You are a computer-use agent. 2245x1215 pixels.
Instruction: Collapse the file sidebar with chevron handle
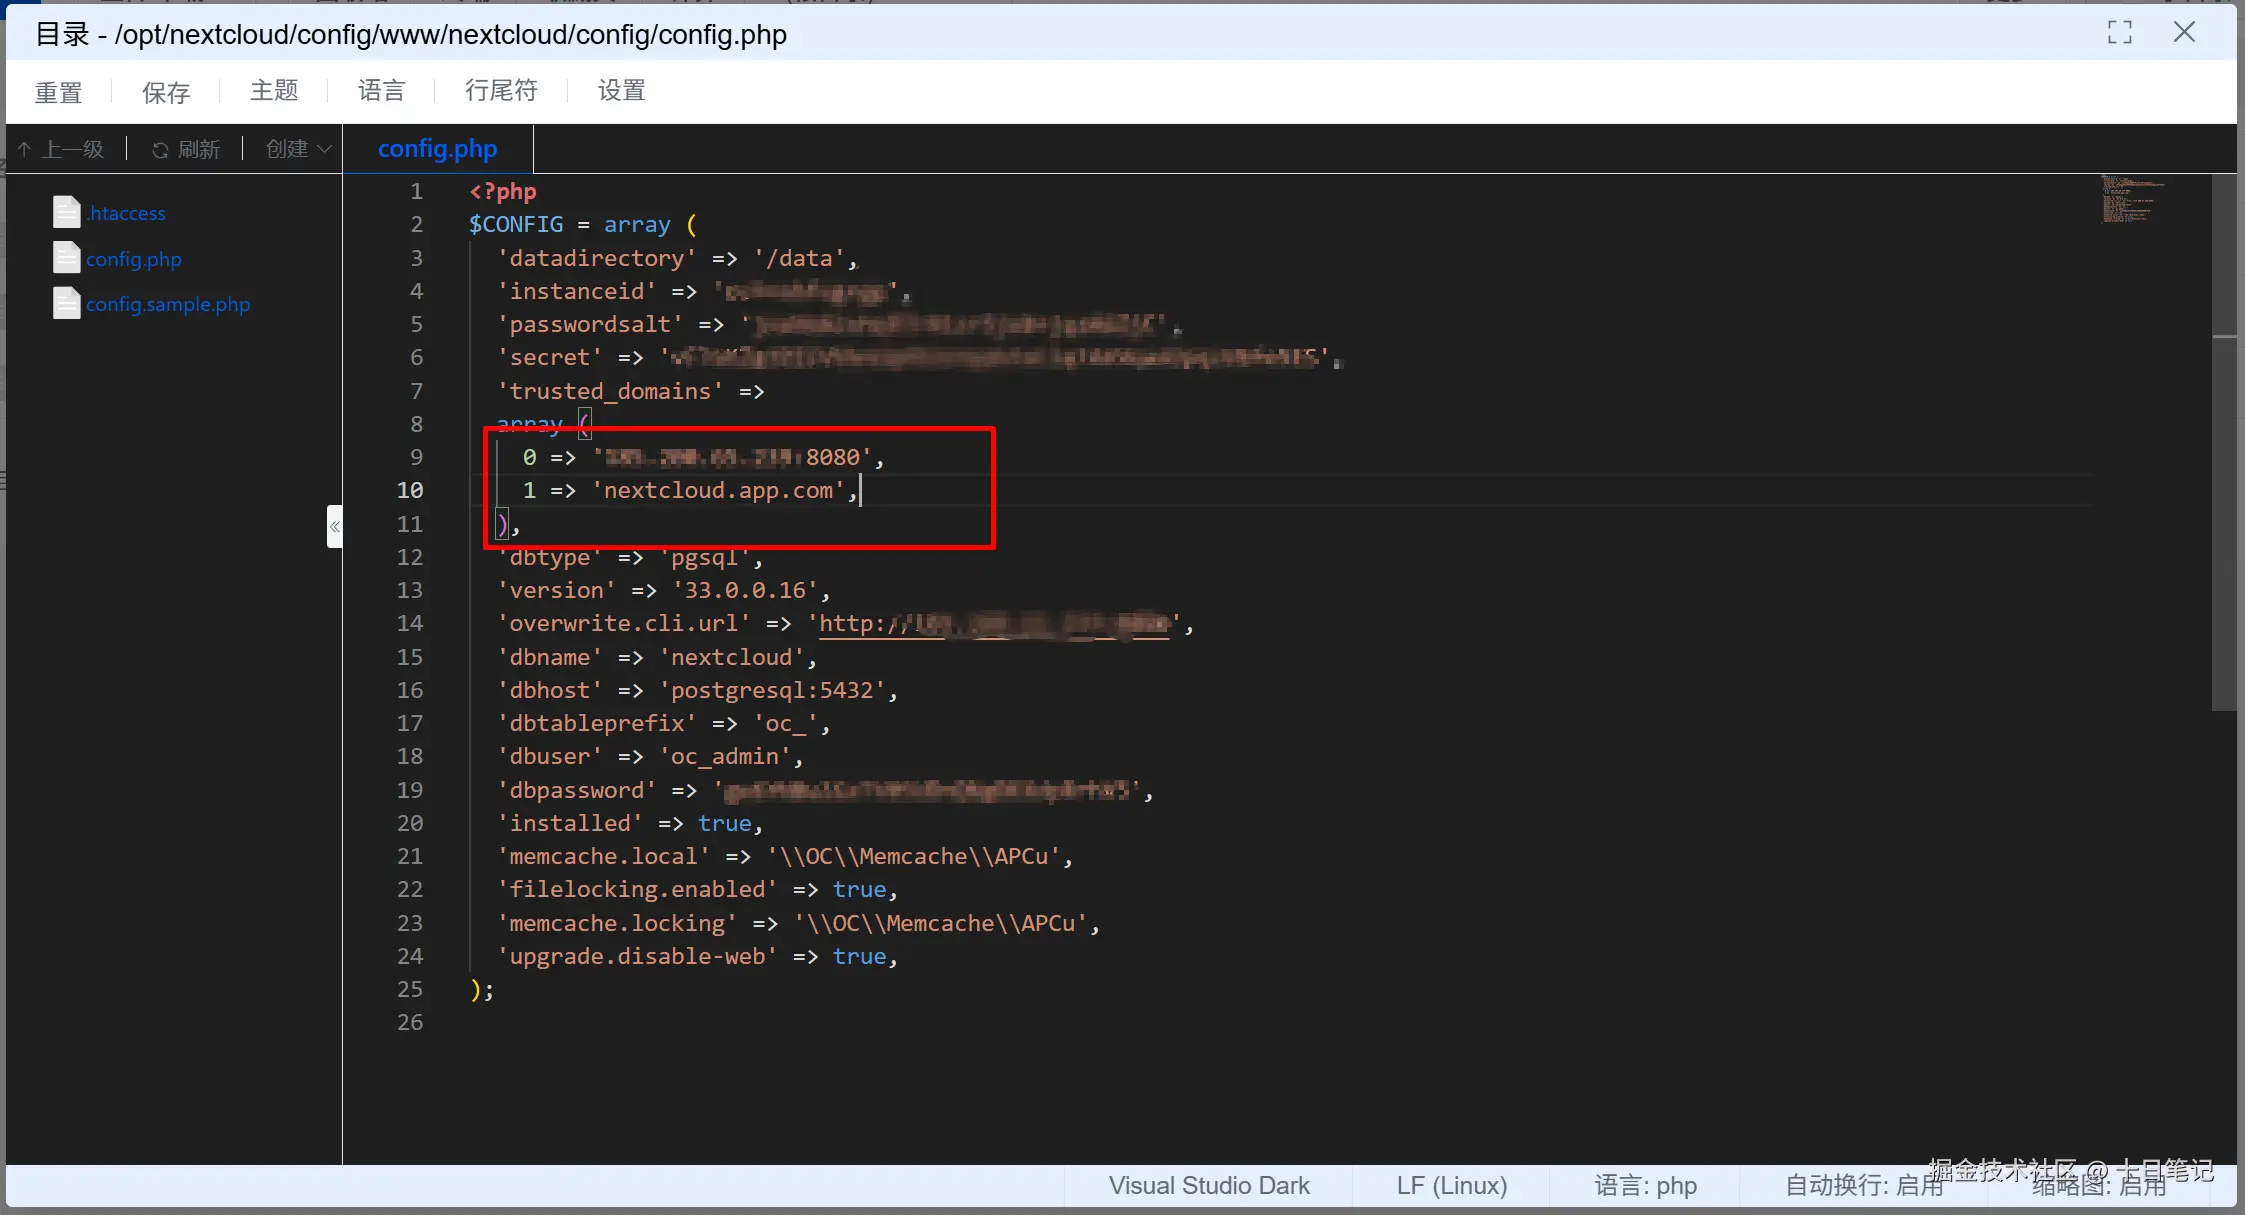tap(335, 526)
